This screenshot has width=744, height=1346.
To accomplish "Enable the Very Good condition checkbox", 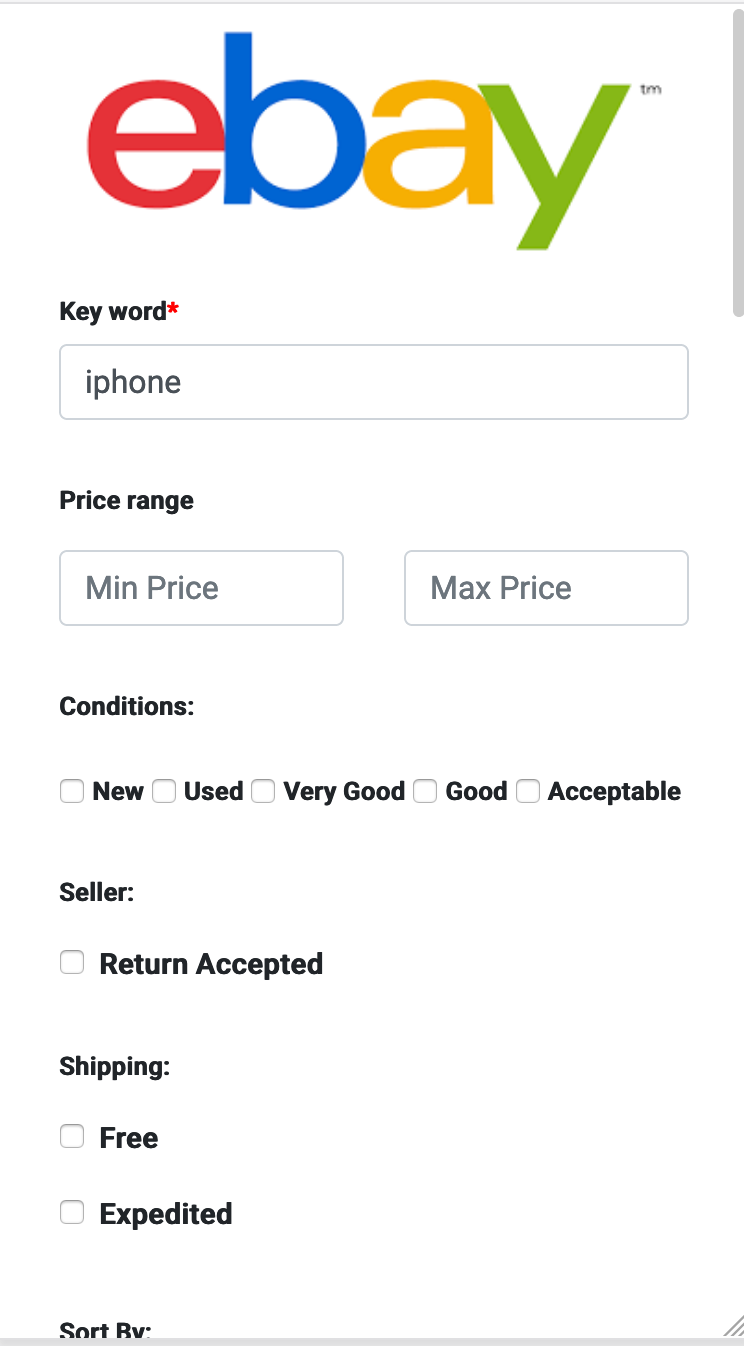I will point(263,792).
